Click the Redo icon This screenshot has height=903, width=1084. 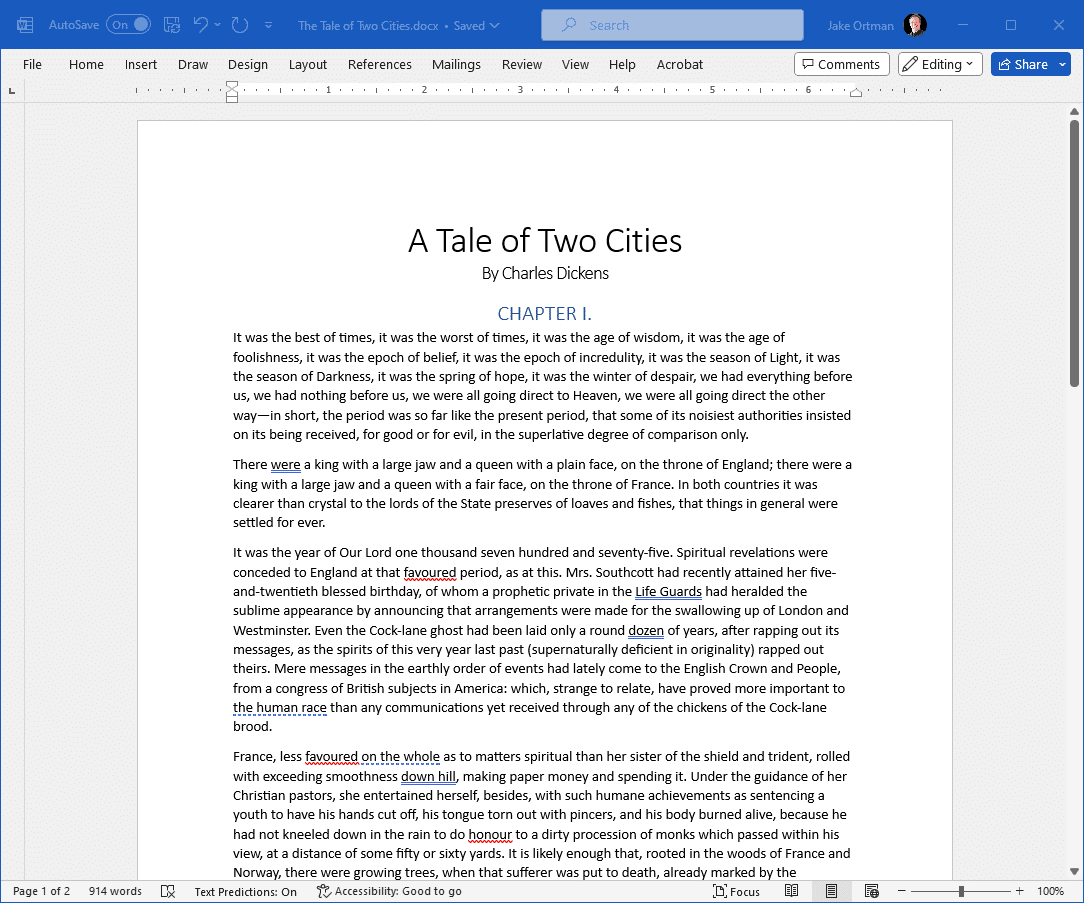coord(240,25)
